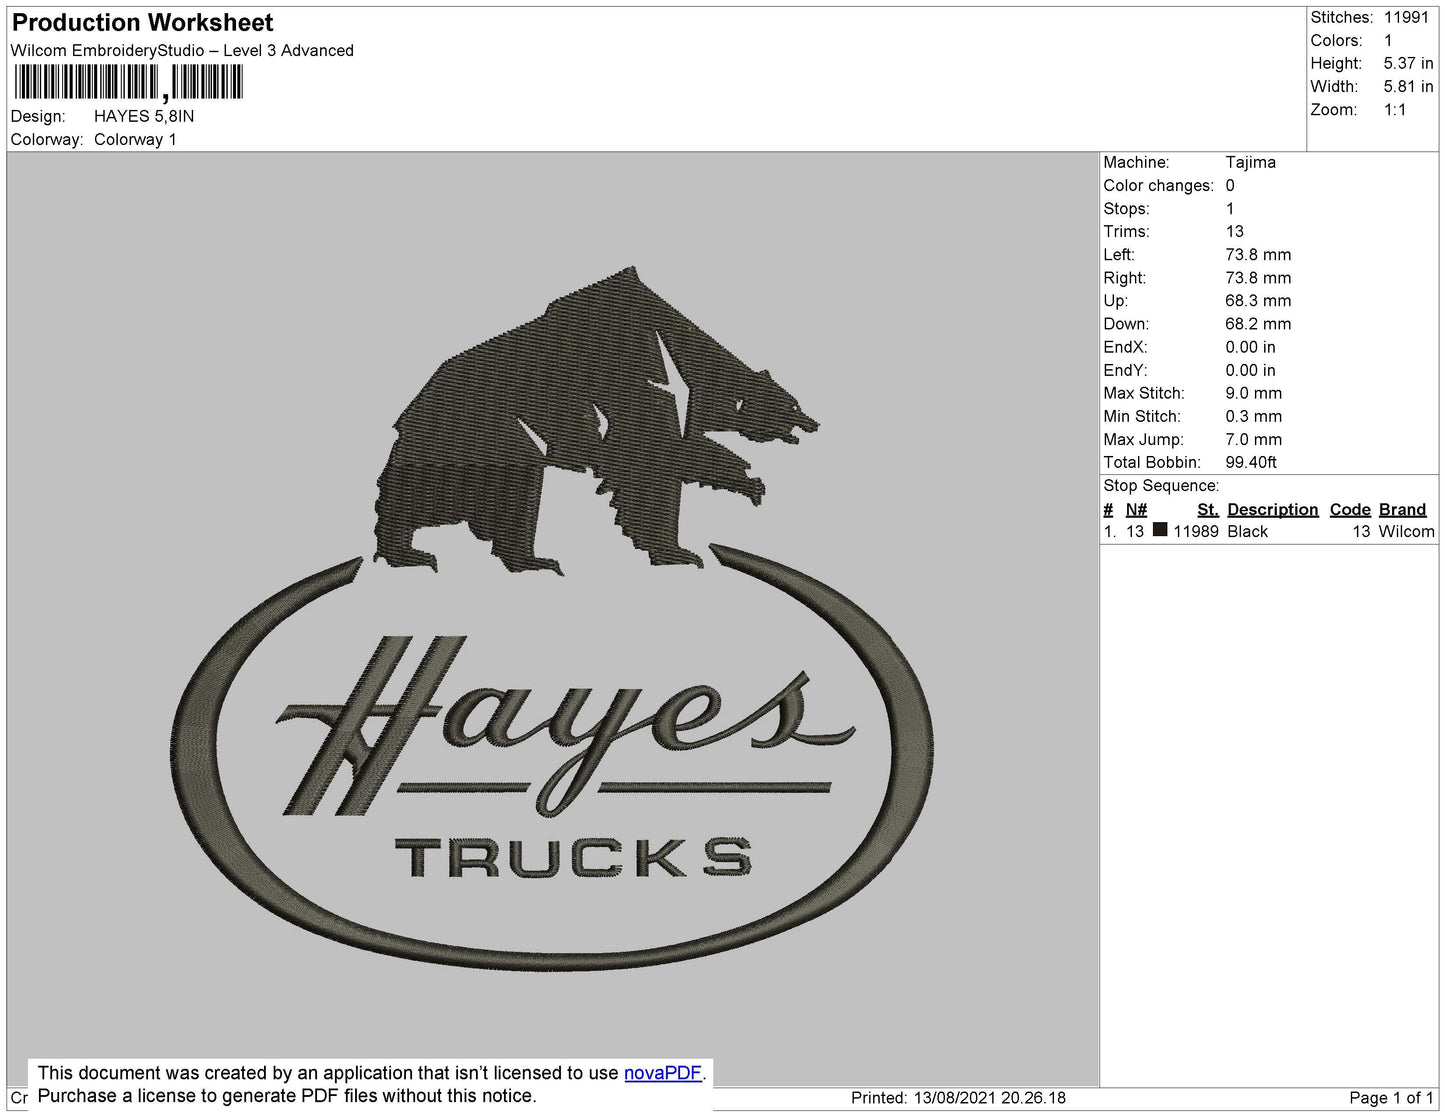The width and height of the screenshot is (1445, 1117).
Task: Click the 'Description' column header
Action: pyautogui.click(x=1273, y=509)
